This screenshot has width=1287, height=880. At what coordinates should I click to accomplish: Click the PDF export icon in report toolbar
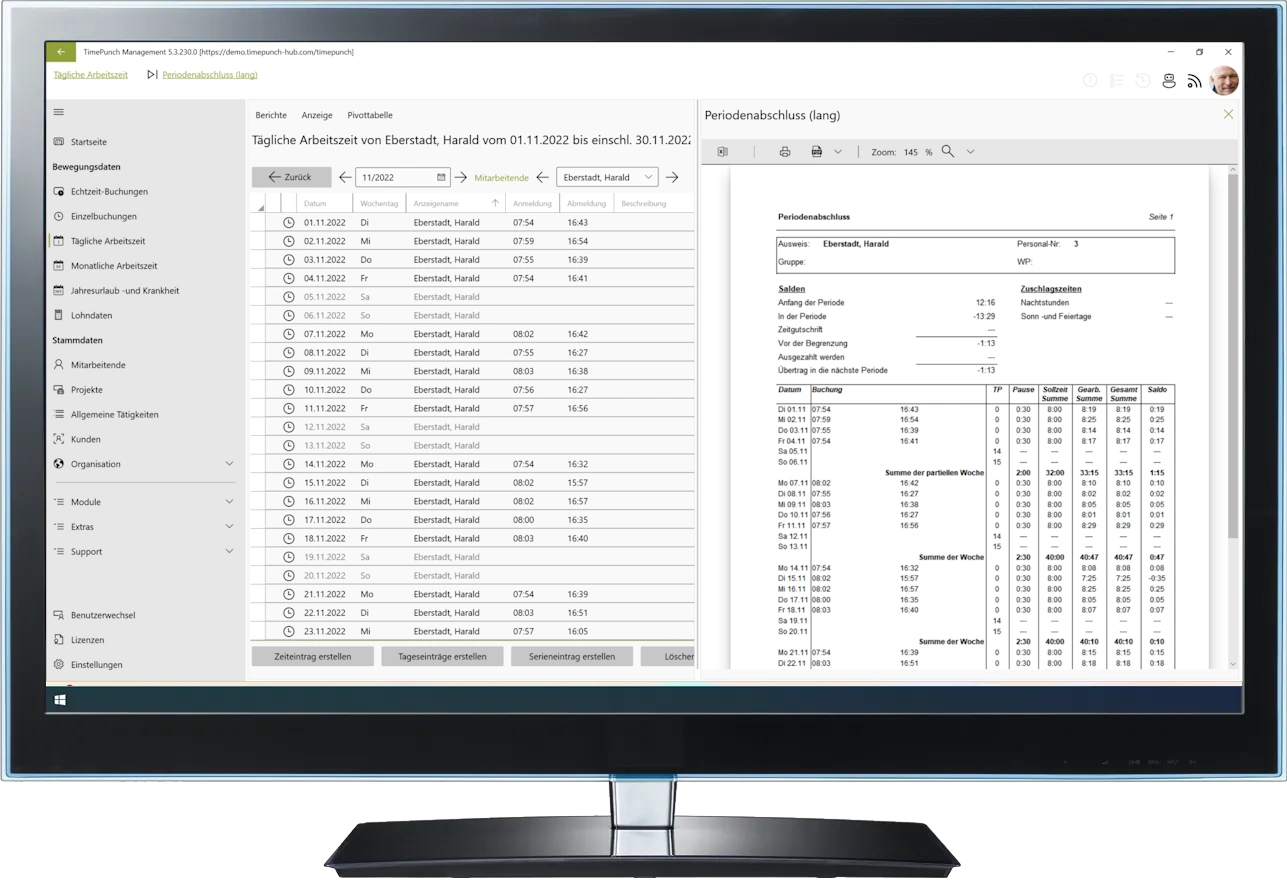pos(817,152)
